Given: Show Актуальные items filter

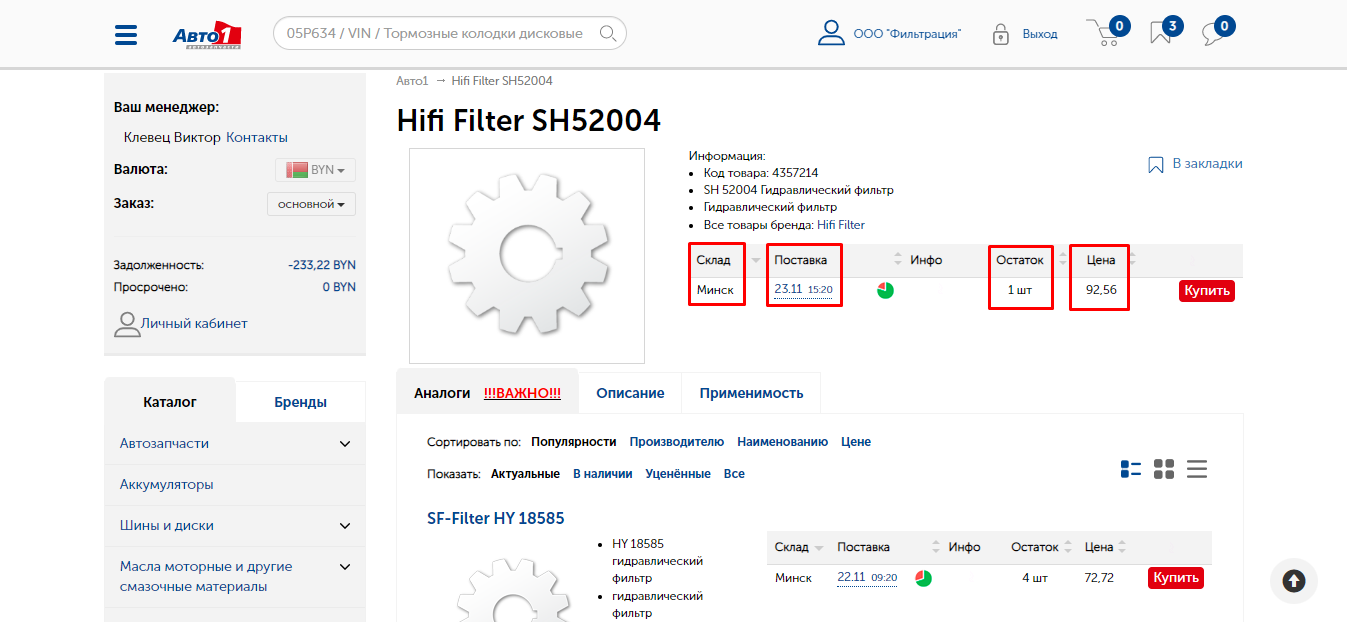Looking at the screenshot, I should click(525, 474).
